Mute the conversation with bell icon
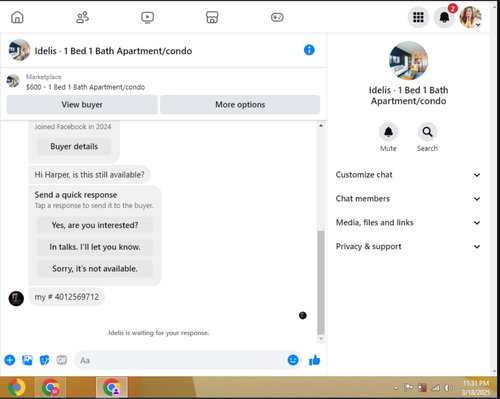Screen dimensions: 500x399 (388, 132)
